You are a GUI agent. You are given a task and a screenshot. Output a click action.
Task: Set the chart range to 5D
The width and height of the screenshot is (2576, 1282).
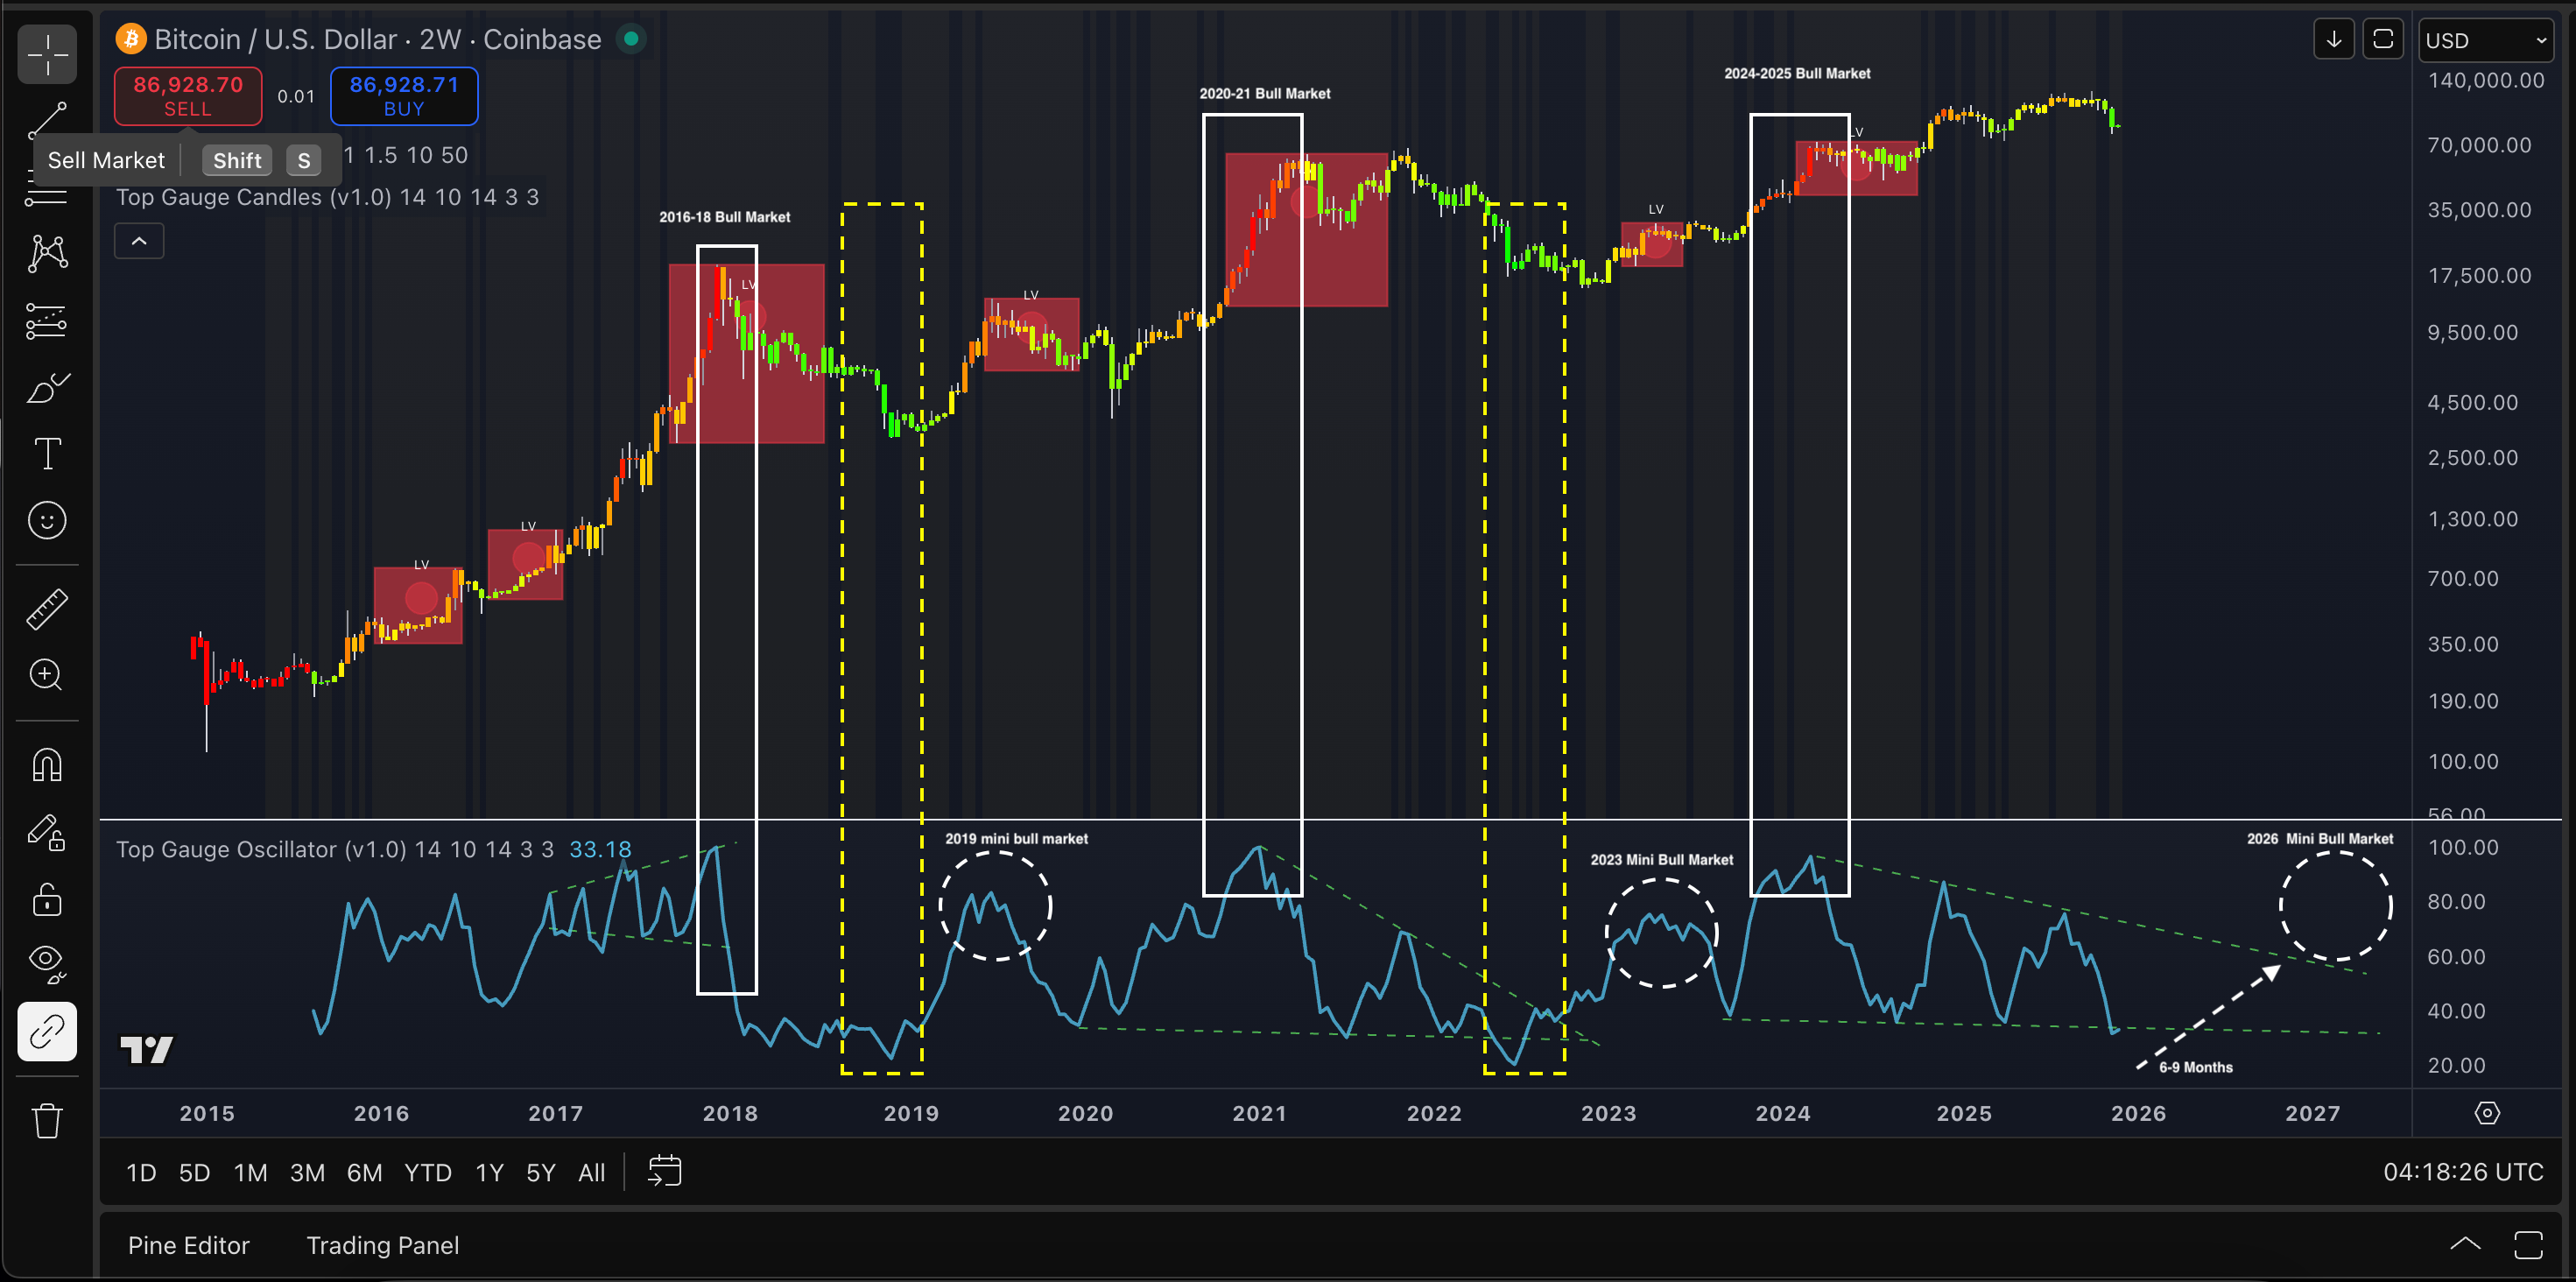coord(194,1172)
